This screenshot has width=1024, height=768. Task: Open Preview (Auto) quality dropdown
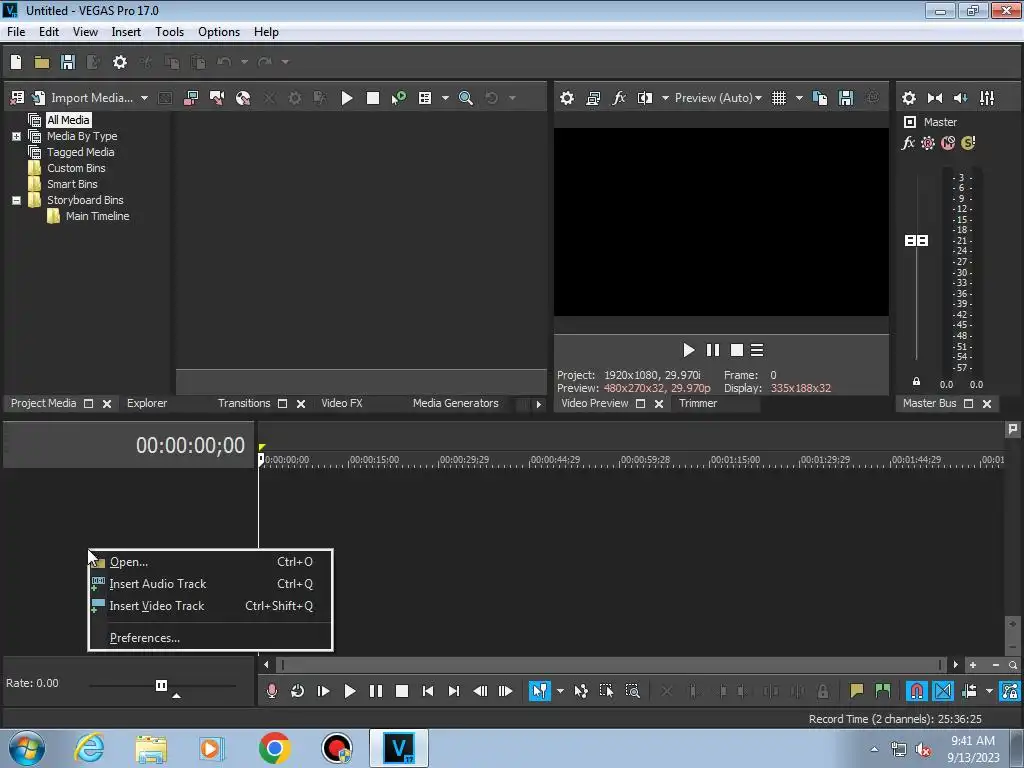click(718, 98)
